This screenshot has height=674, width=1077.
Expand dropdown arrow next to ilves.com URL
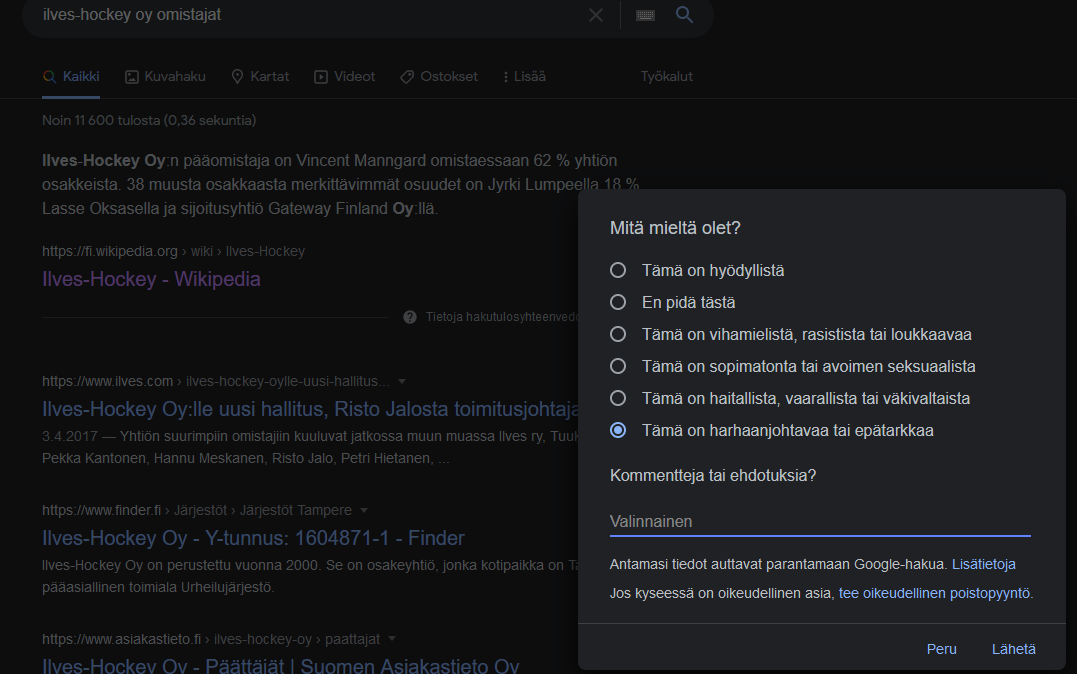(x=403, y=381)
